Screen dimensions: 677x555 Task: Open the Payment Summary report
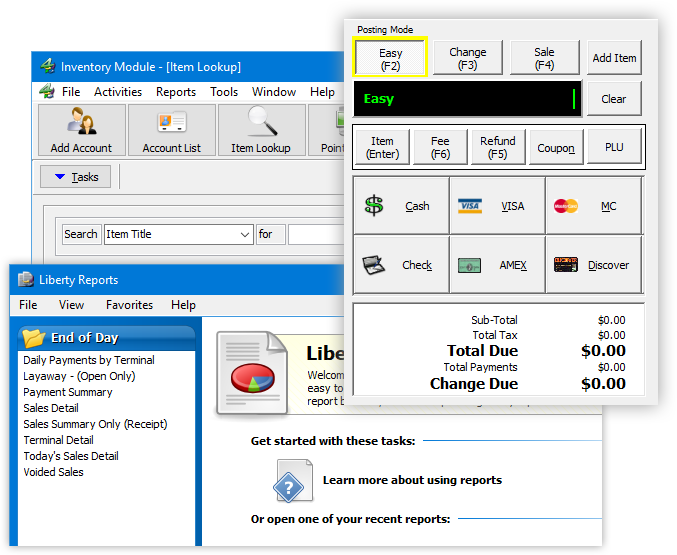[x=67, y=392]
